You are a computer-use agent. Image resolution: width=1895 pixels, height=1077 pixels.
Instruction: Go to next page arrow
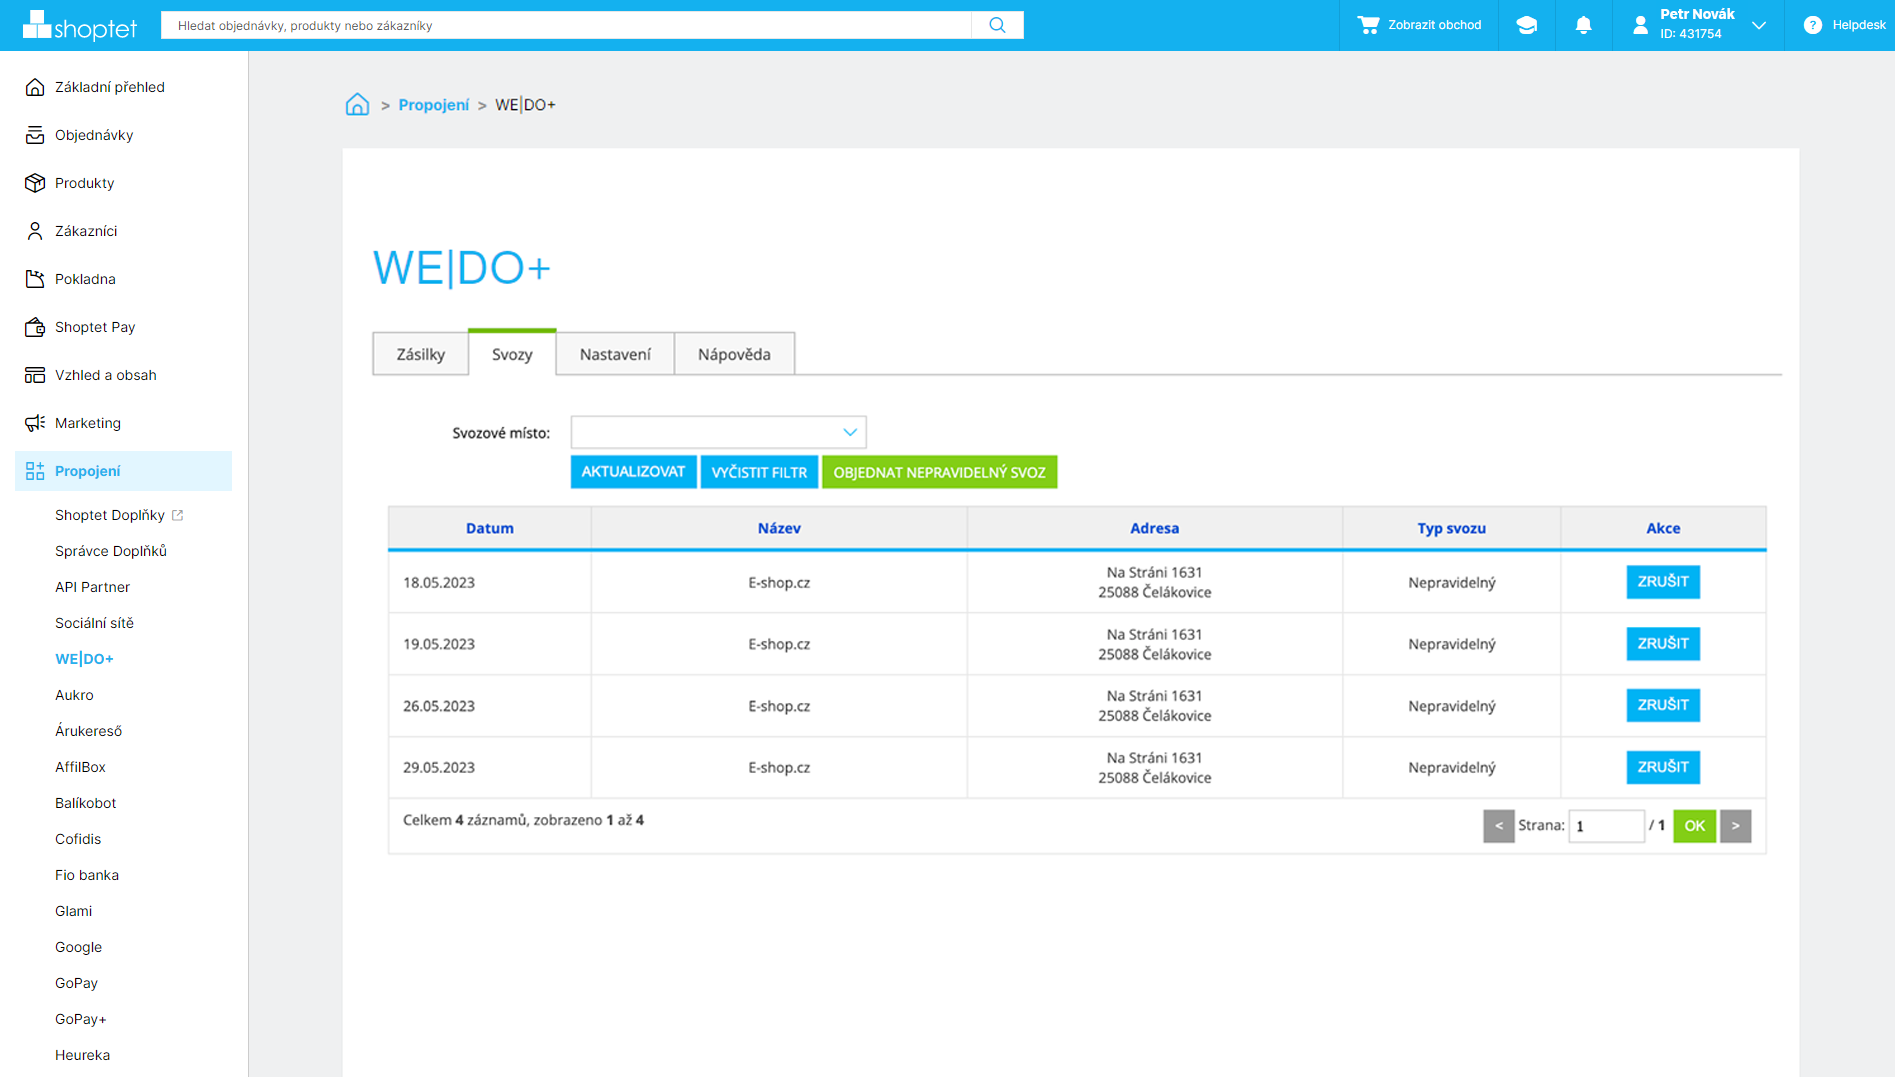click(x=1735, y=826)
